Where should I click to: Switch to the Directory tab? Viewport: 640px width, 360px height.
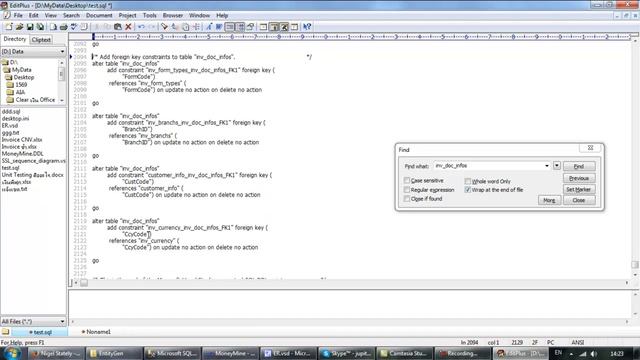pyautogui.click(x=15, y=39)
